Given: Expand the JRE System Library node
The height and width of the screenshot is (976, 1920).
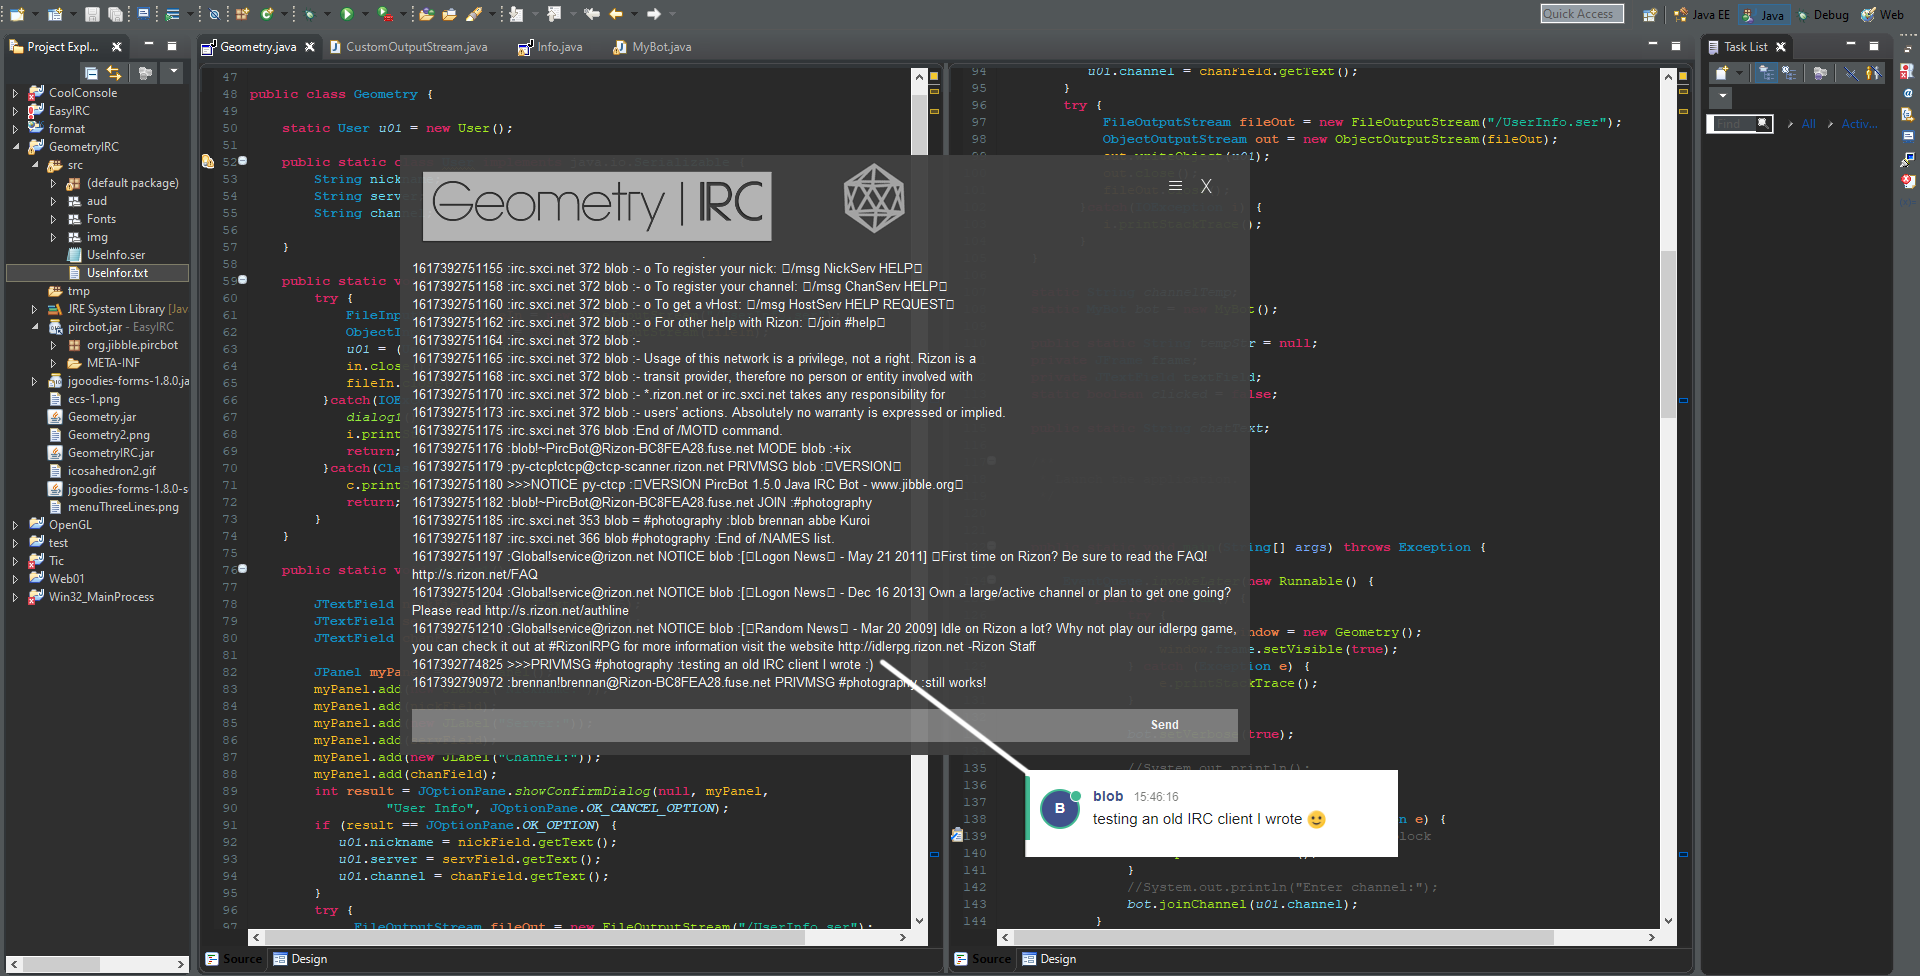Looking at the screenshot, I should 34,309.
